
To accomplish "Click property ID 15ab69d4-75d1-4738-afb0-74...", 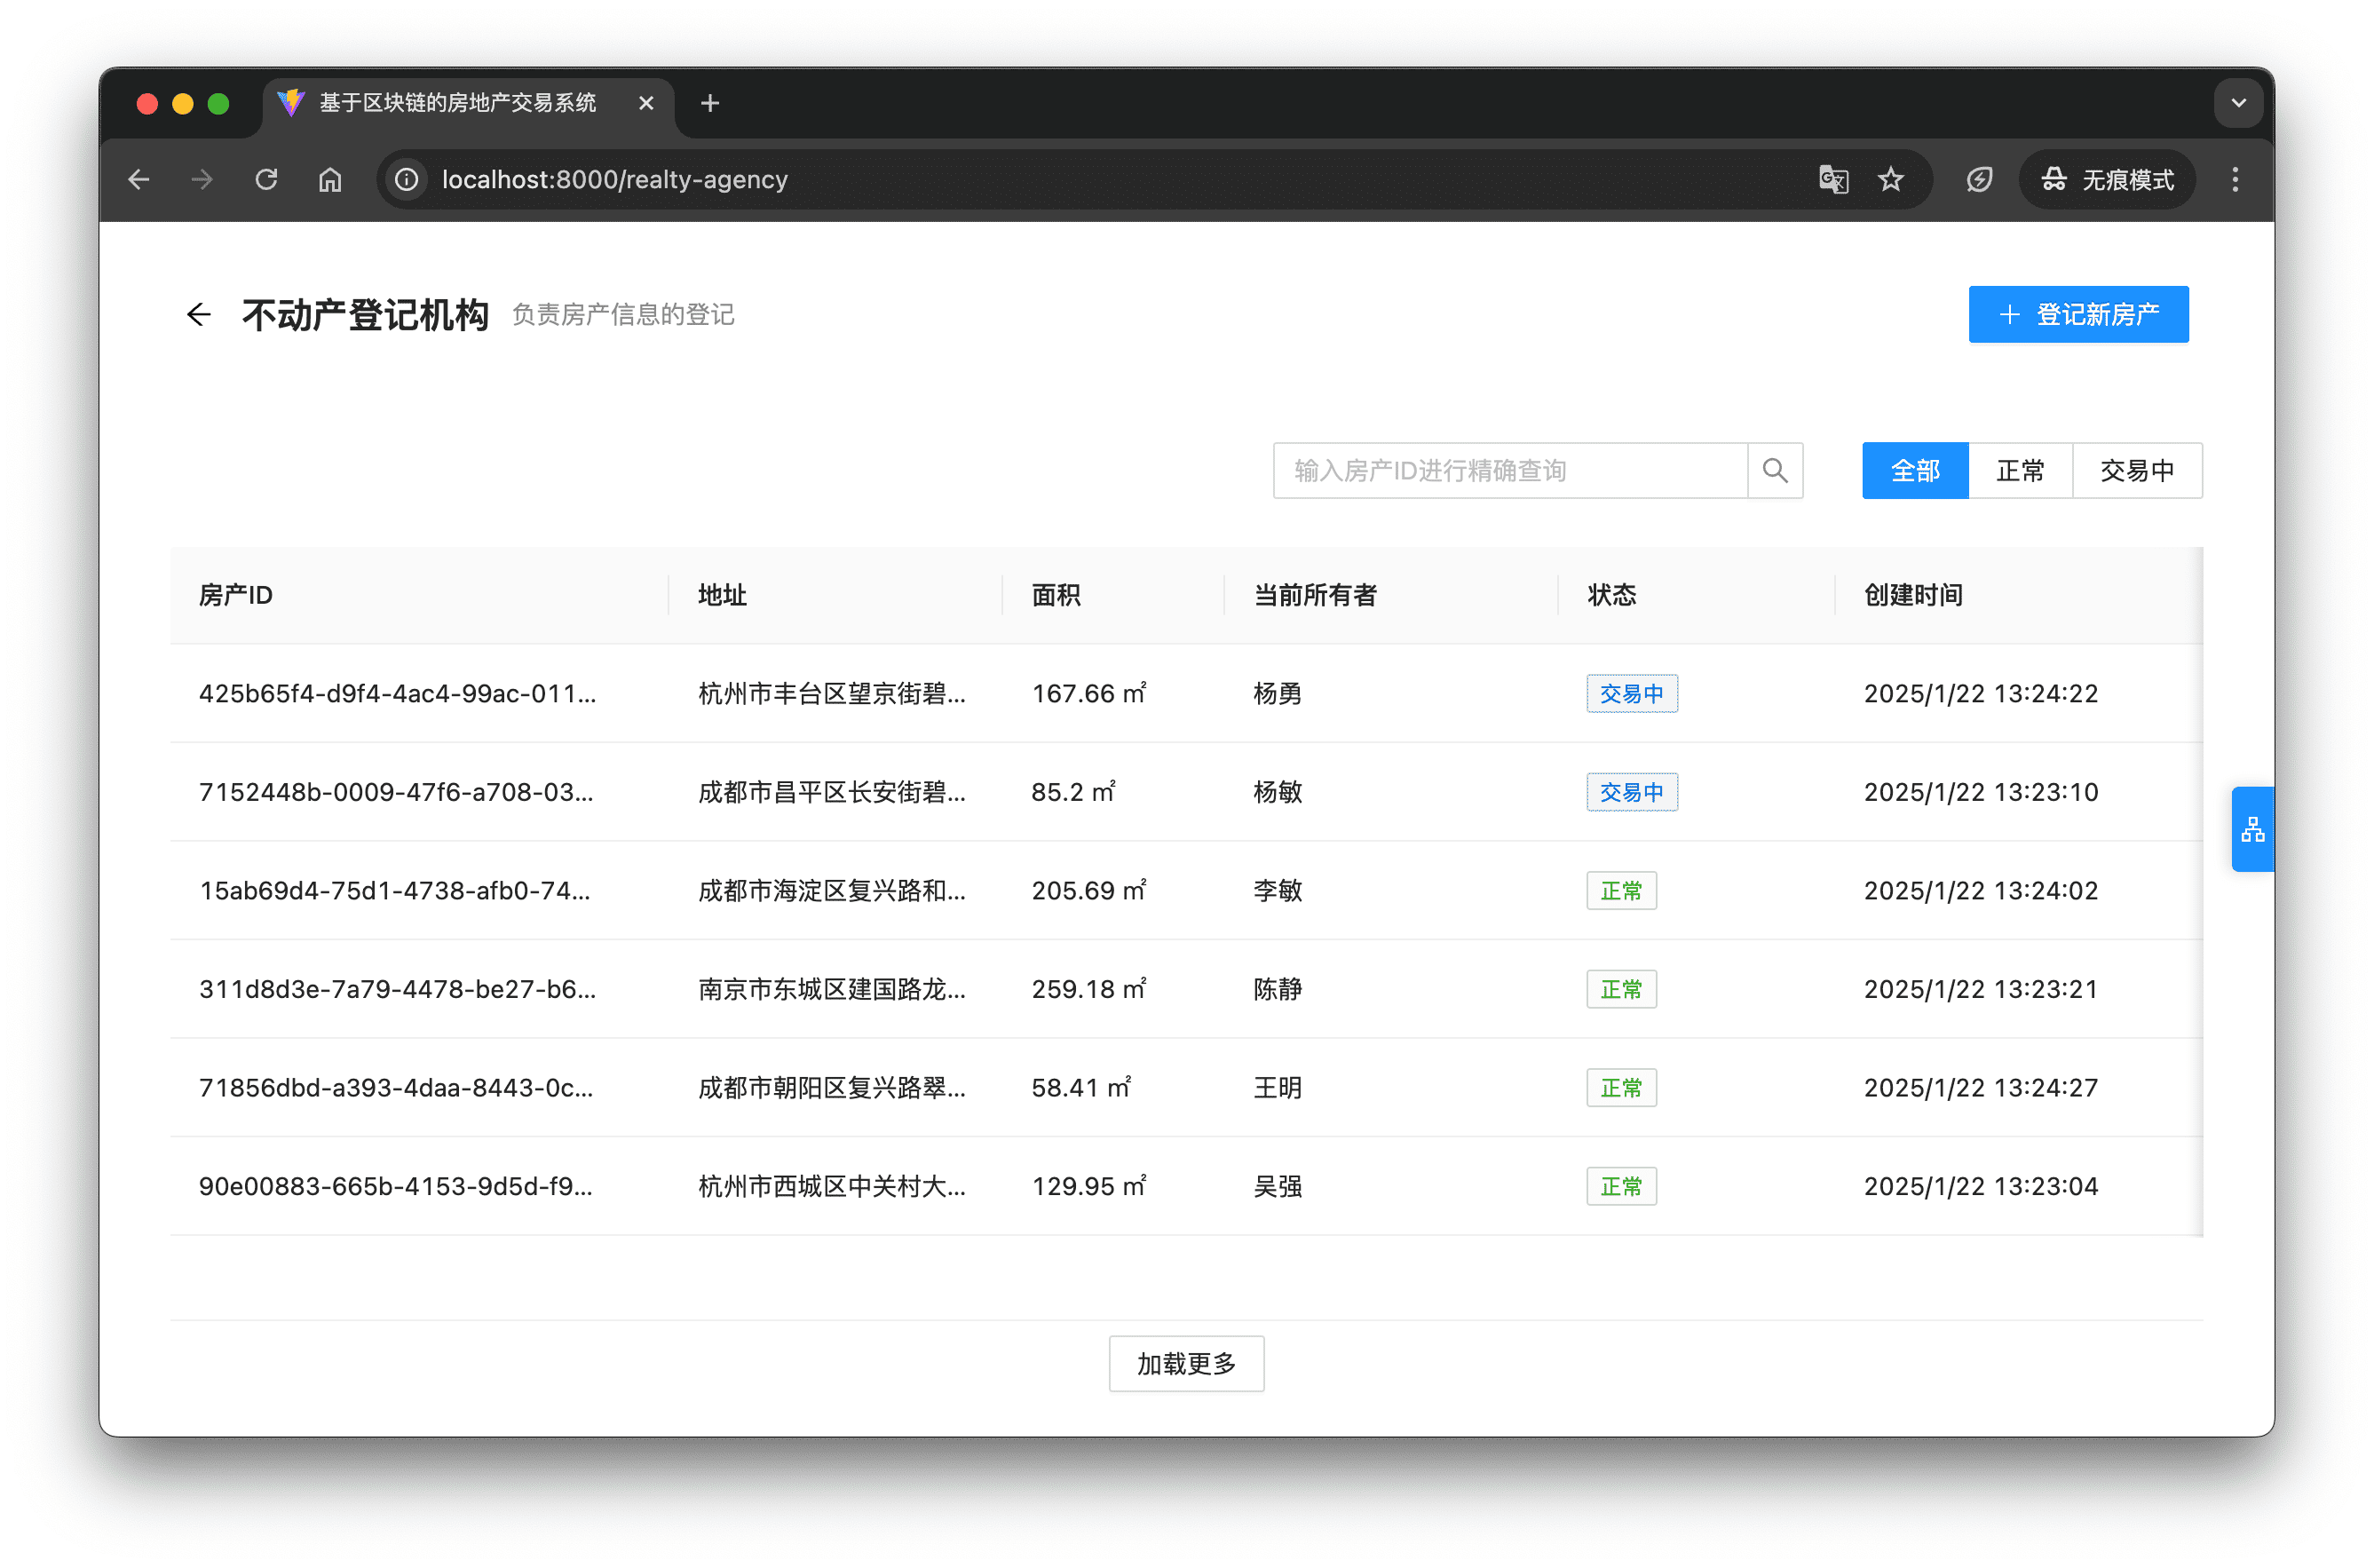I will [x=395, y=891].
